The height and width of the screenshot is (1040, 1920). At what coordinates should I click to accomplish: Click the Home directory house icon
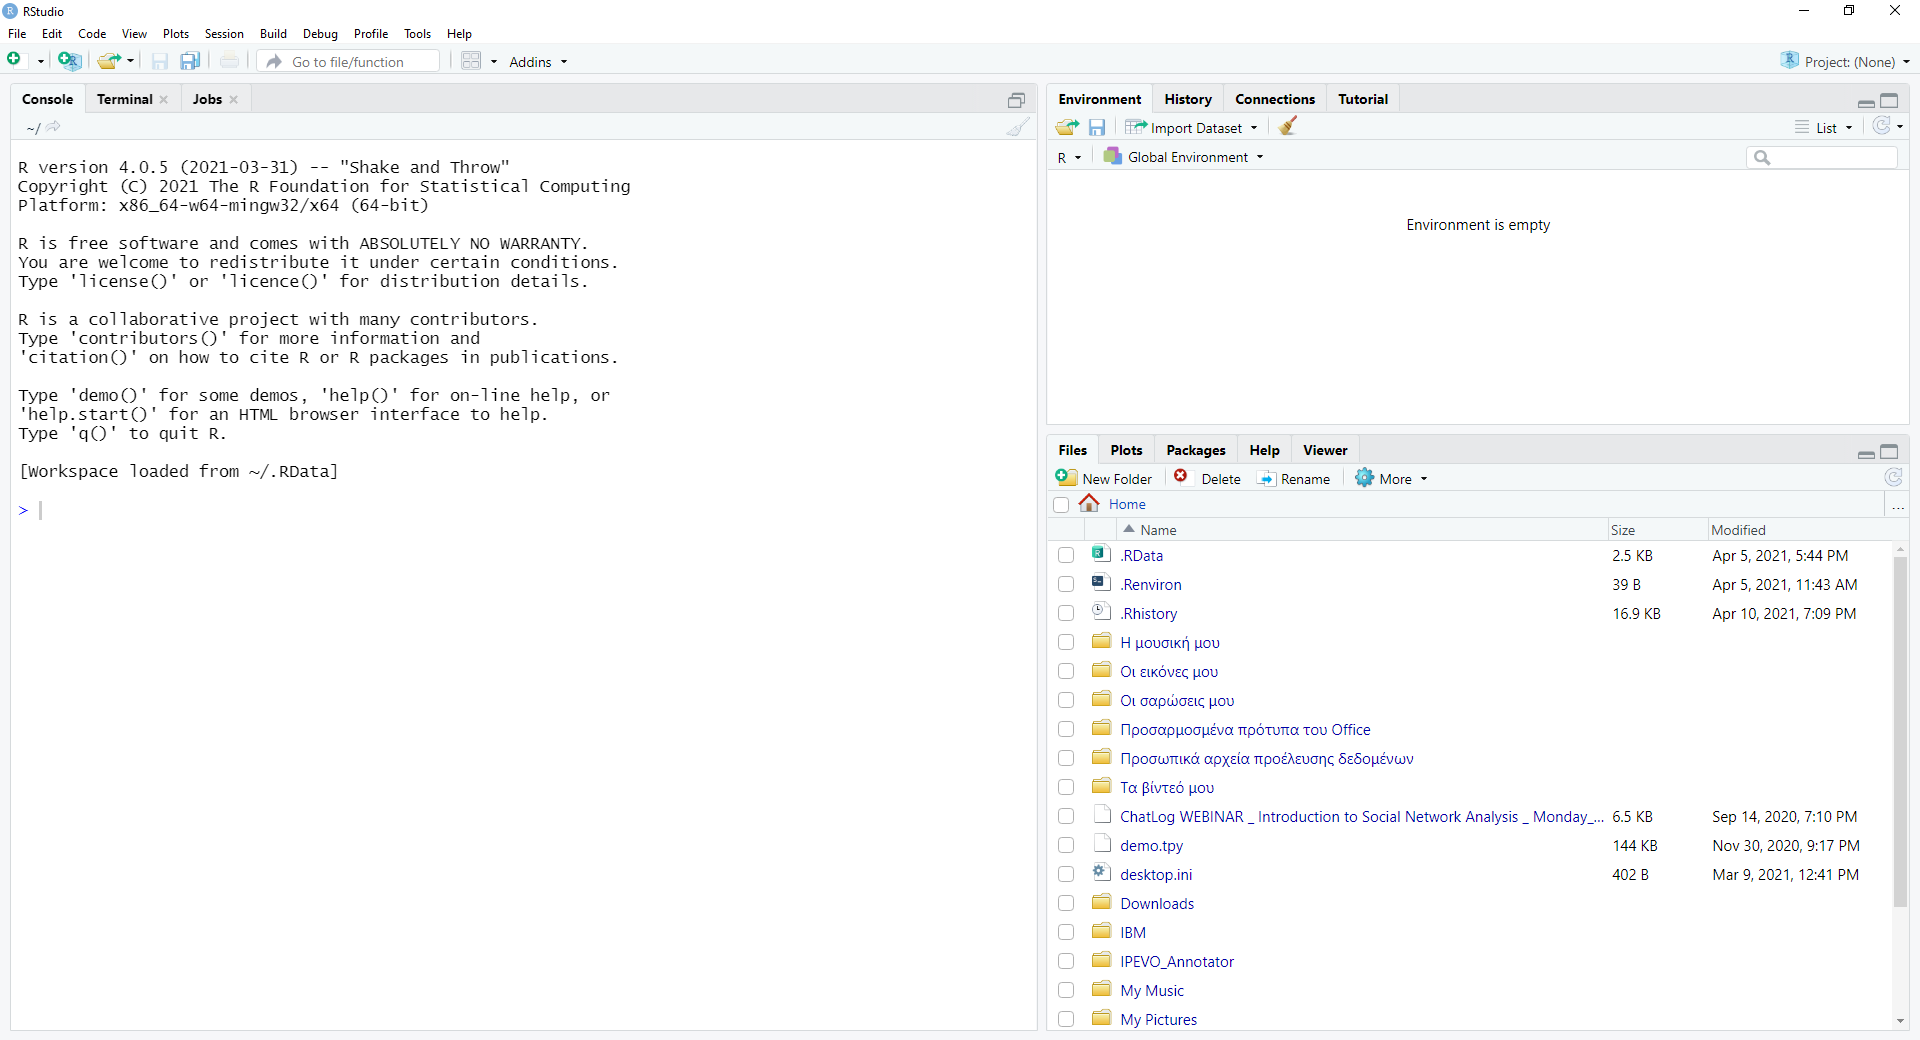coord(1089,503)
